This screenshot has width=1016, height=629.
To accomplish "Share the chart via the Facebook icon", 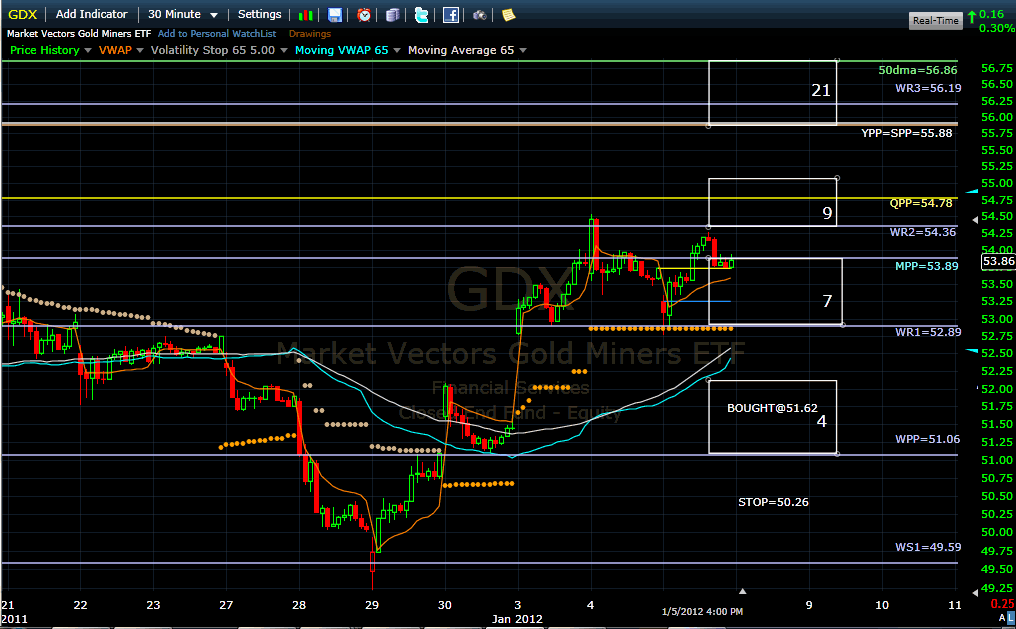I will pos(451,15).
